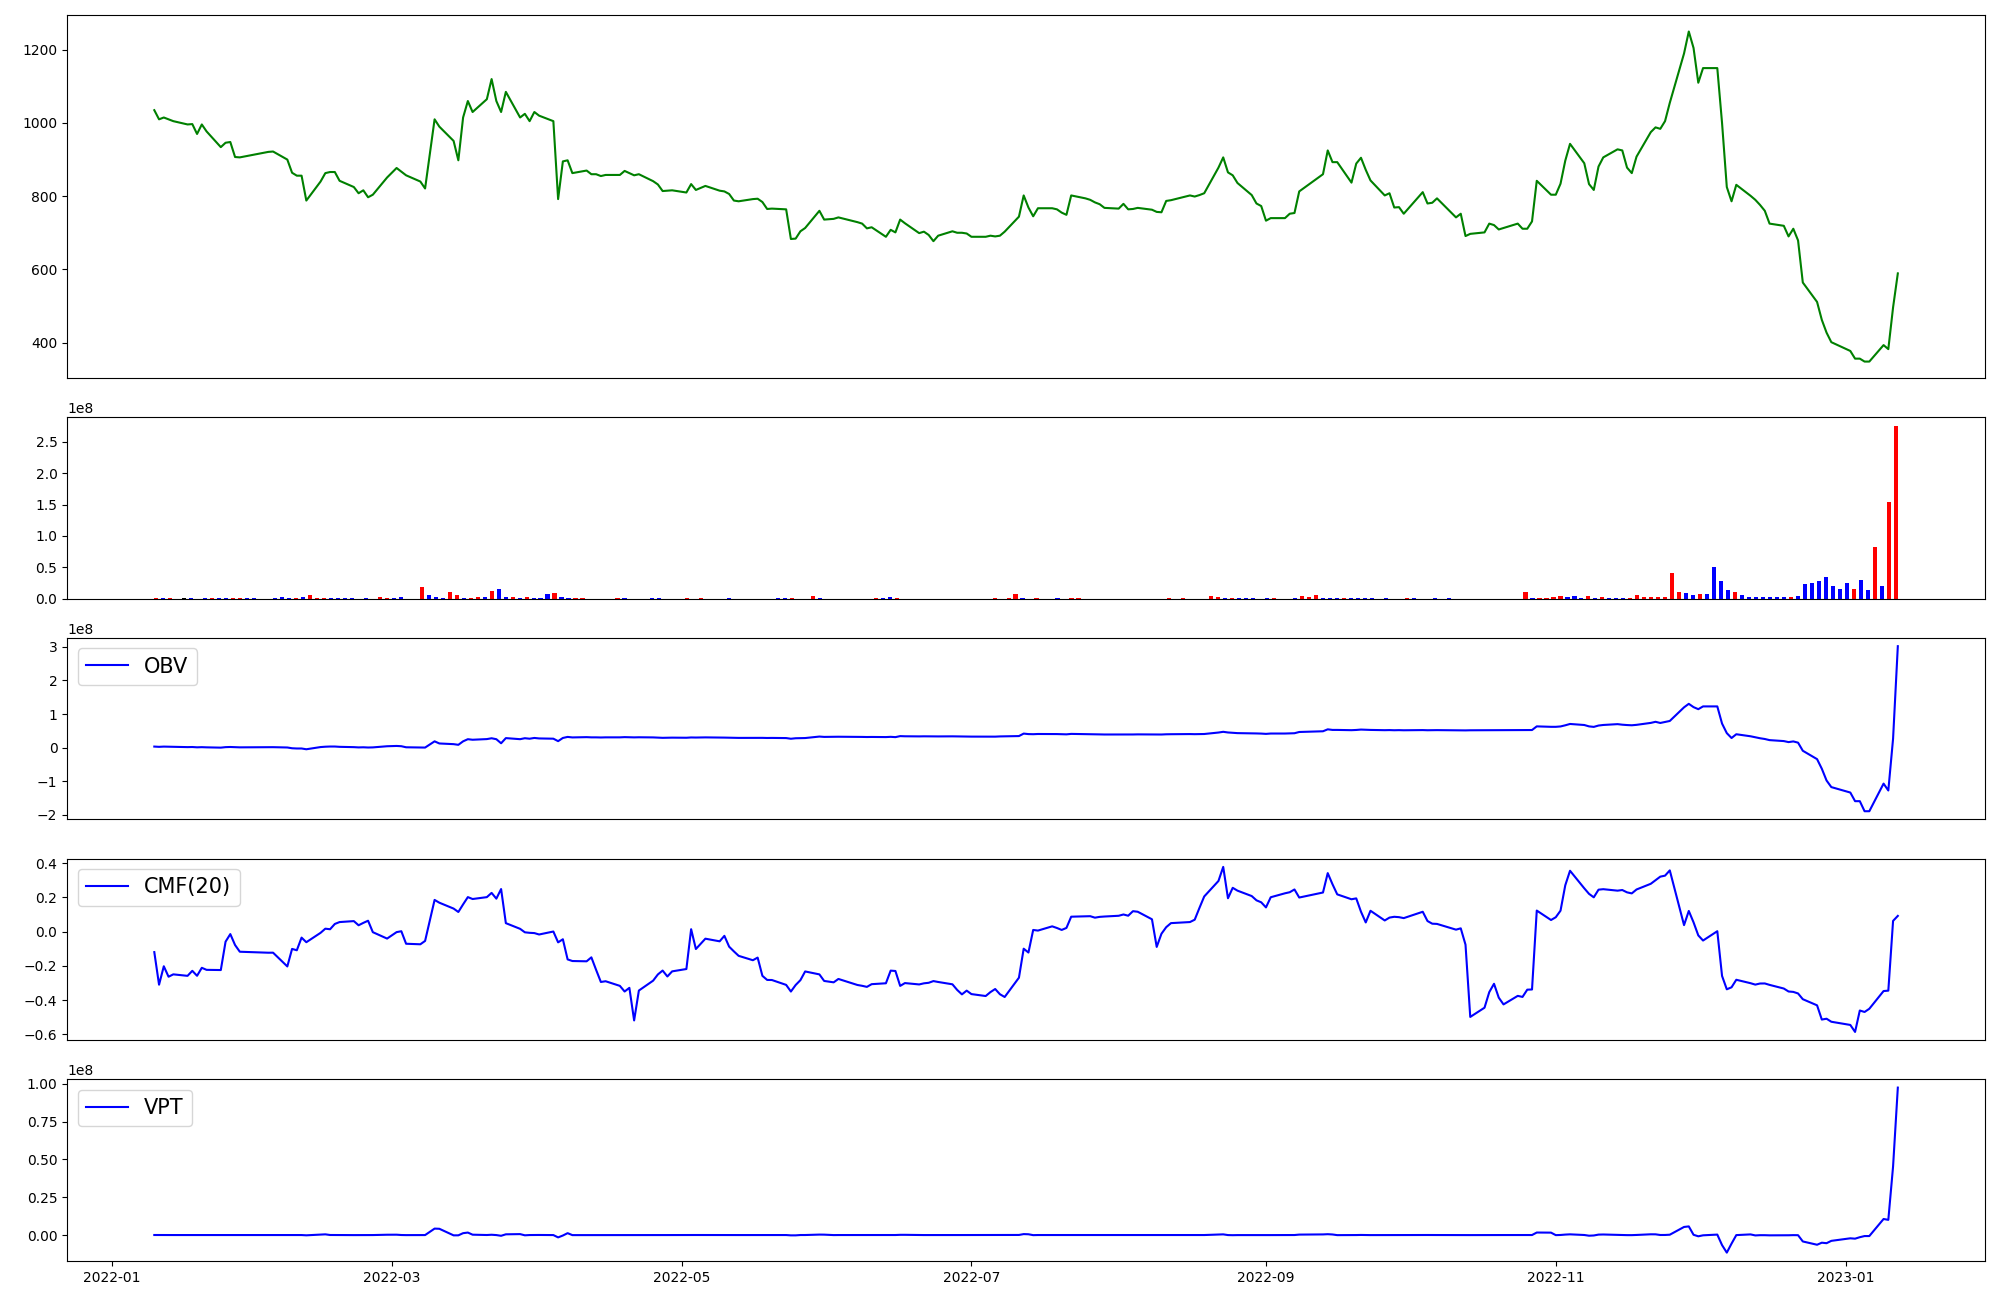Screen dimensions: 2000x1300
Task: Click the OBV legend label
Action: point(165,666)
